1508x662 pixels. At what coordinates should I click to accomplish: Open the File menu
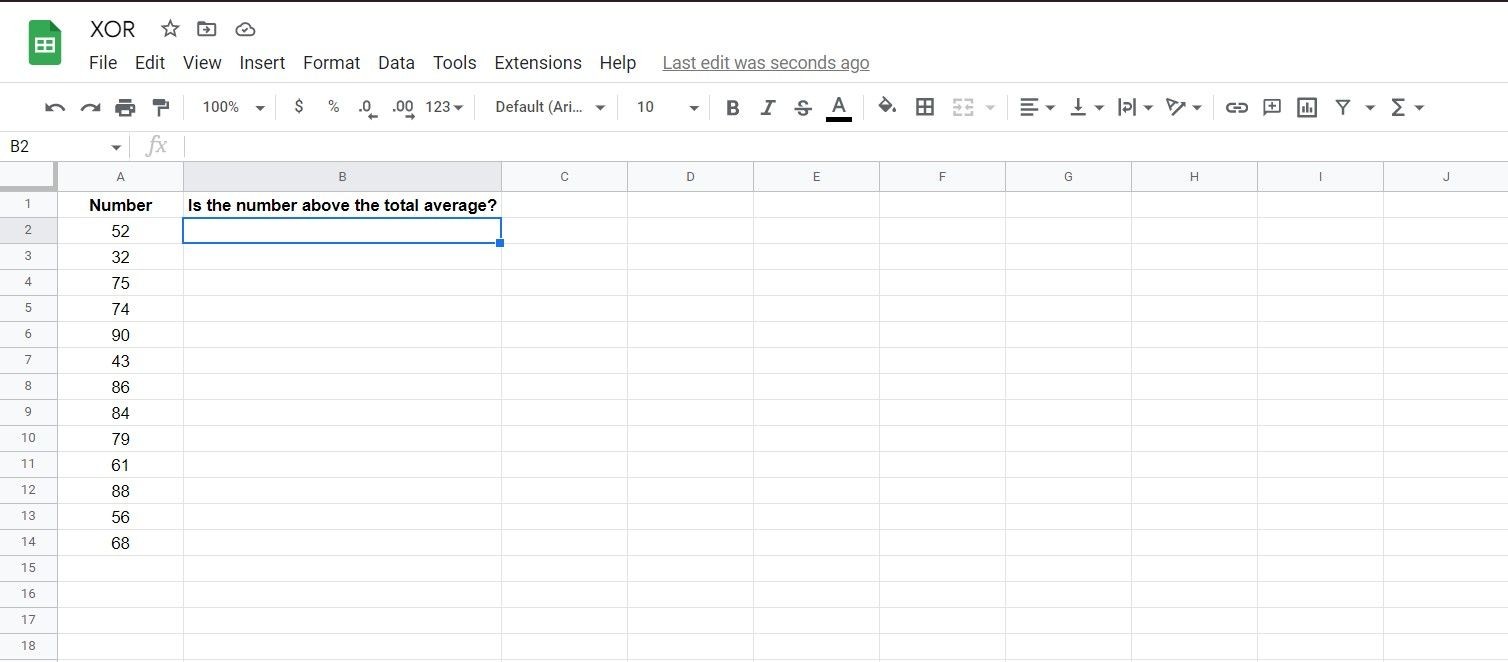coord(103,63)
